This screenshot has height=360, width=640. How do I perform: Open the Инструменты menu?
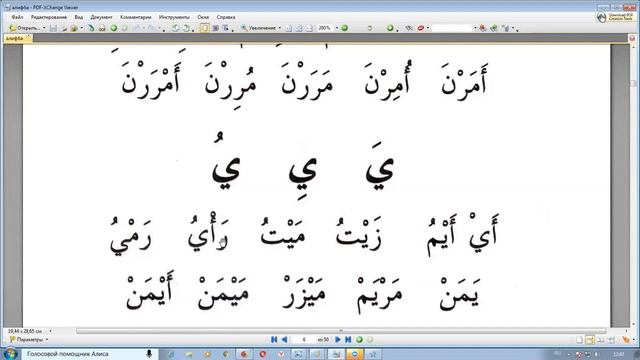[x=174, y=17]
